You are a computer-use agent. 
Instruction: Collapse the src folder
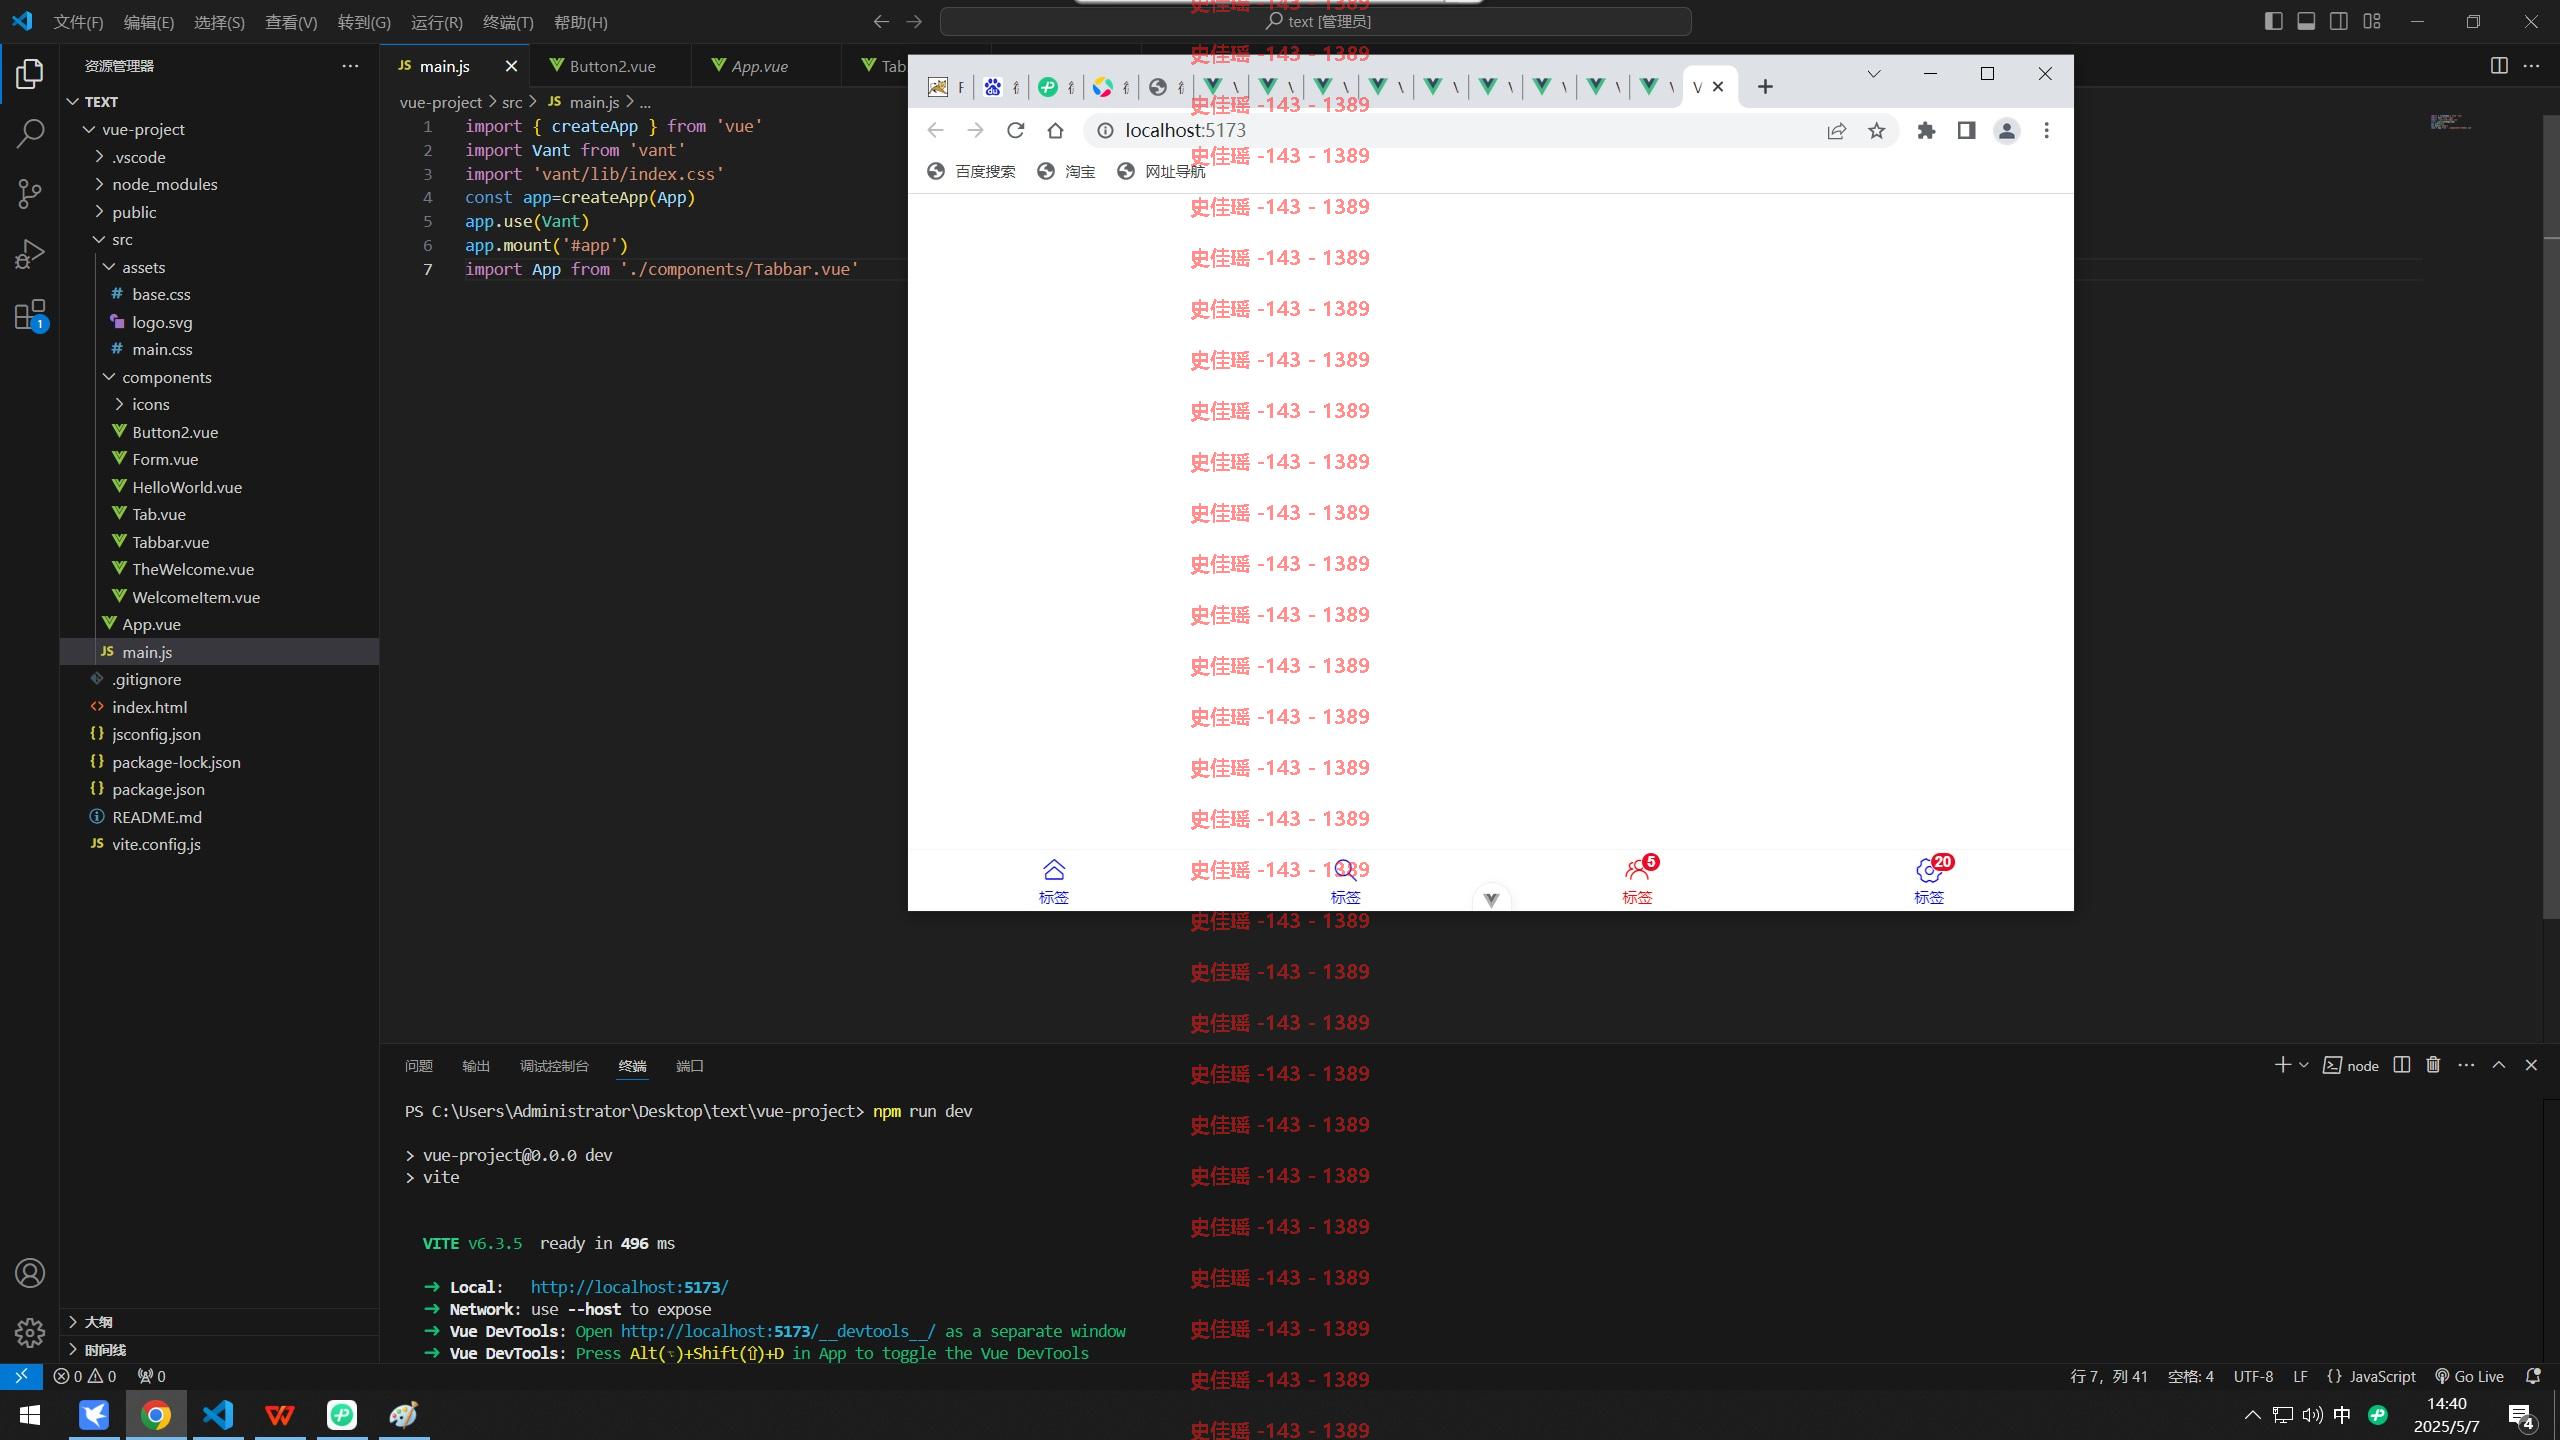pyautogui.click(x=220, y=239)
